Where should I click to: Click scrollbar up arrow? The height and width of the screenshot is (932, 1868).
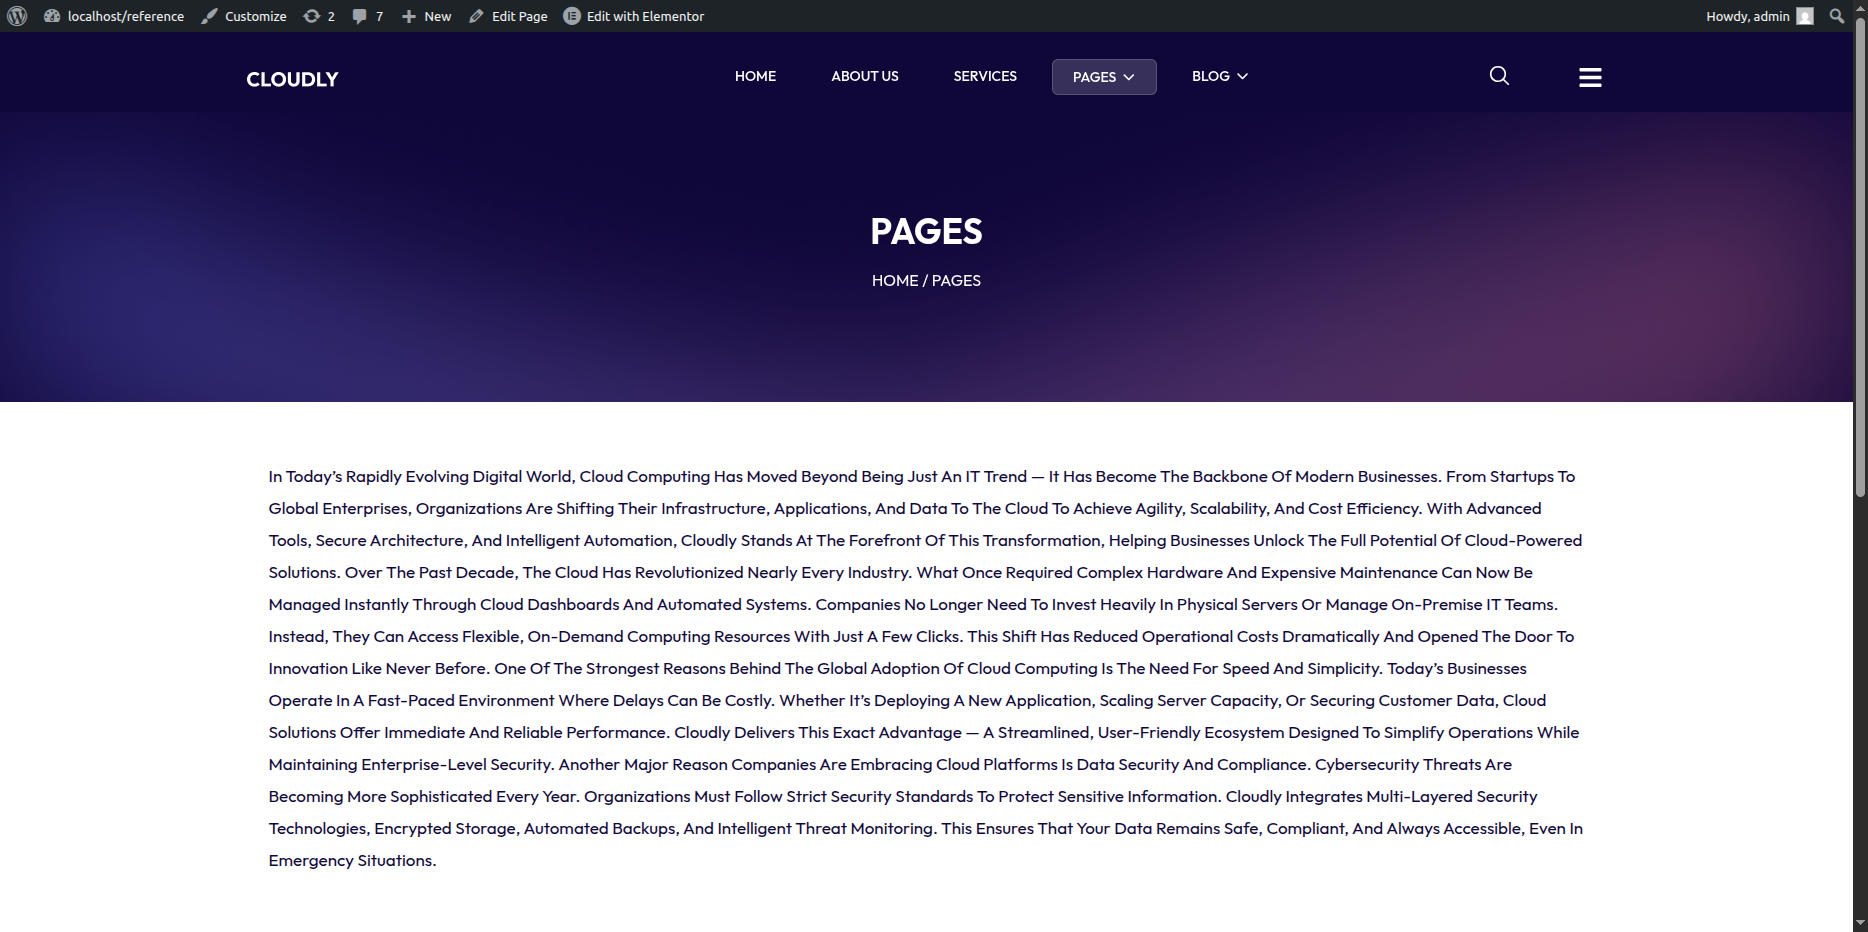click(x=1860, y=8)
